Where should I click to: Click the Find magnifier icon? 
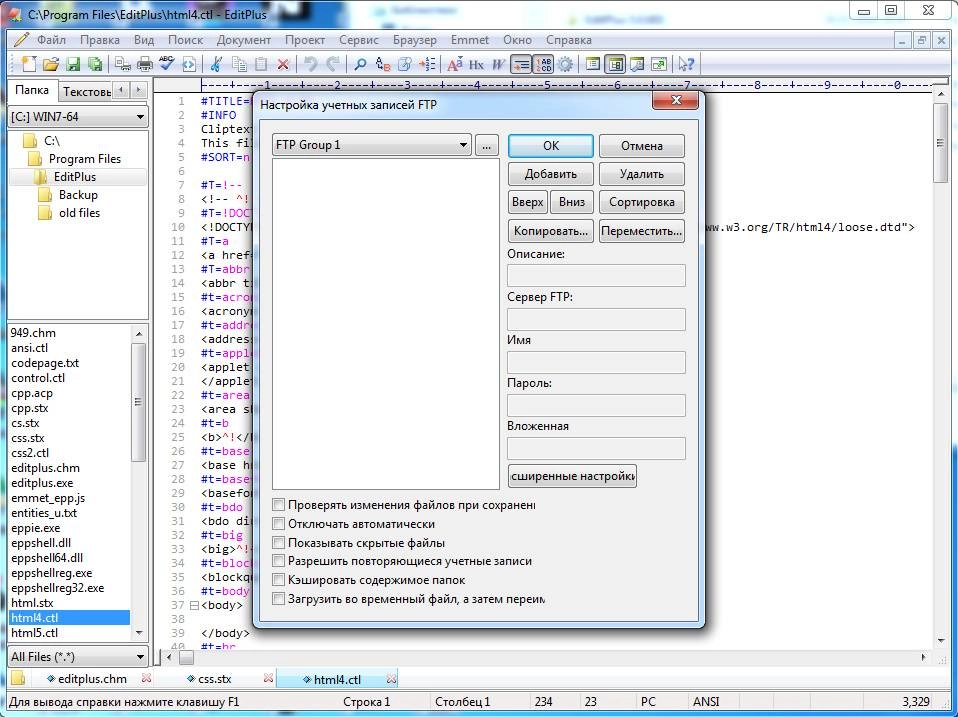click(x=360, y=64)
